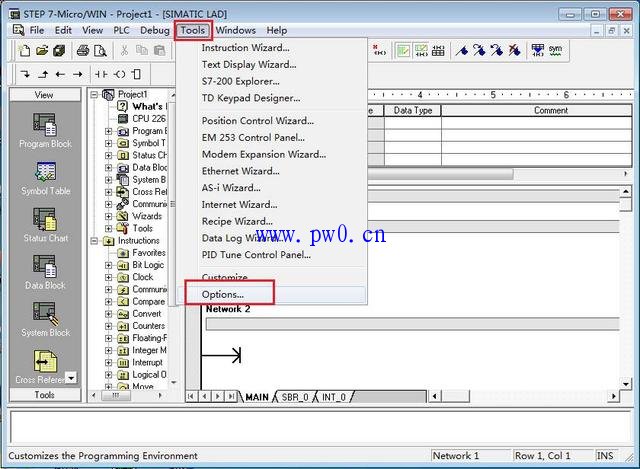Insert a contact with the ladder toolbar icon
The width and height of the screenshot is (640, 469).
click(101, 74)
